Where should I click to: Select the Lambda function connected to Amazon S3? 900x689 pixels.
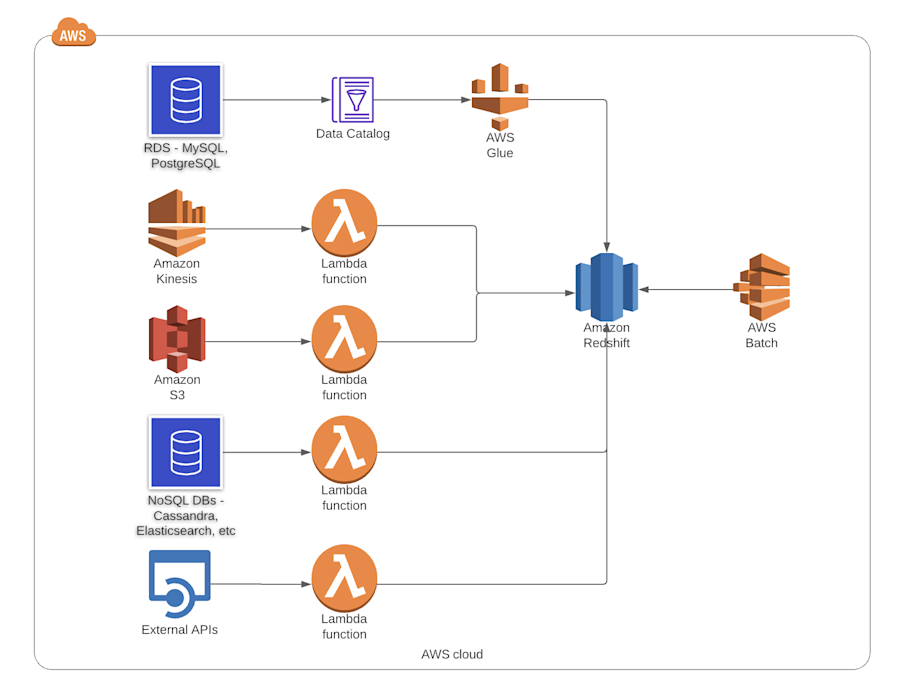[344, 338]
